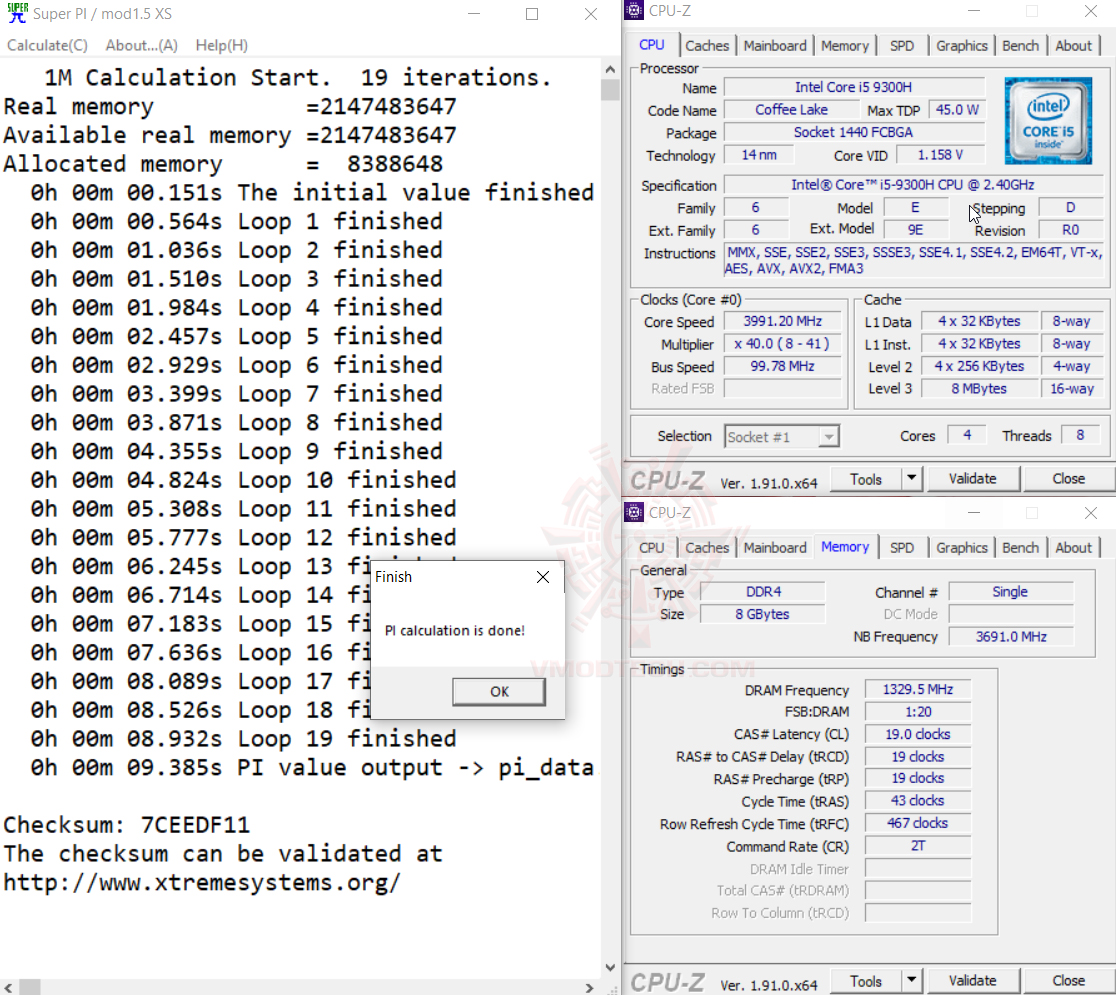1116x995 pixels.
Task: Click the horizontal scrollbar thumb in Super PI
Action: tap(30, 987)
